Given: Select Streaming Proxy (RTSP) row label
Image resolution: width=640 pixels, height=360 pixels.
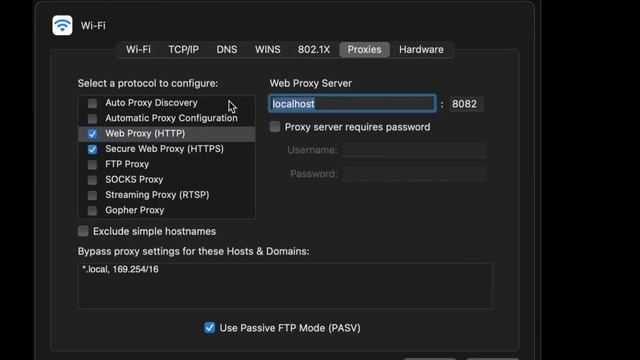Looking at the screenshot, I should pos(157,195).
